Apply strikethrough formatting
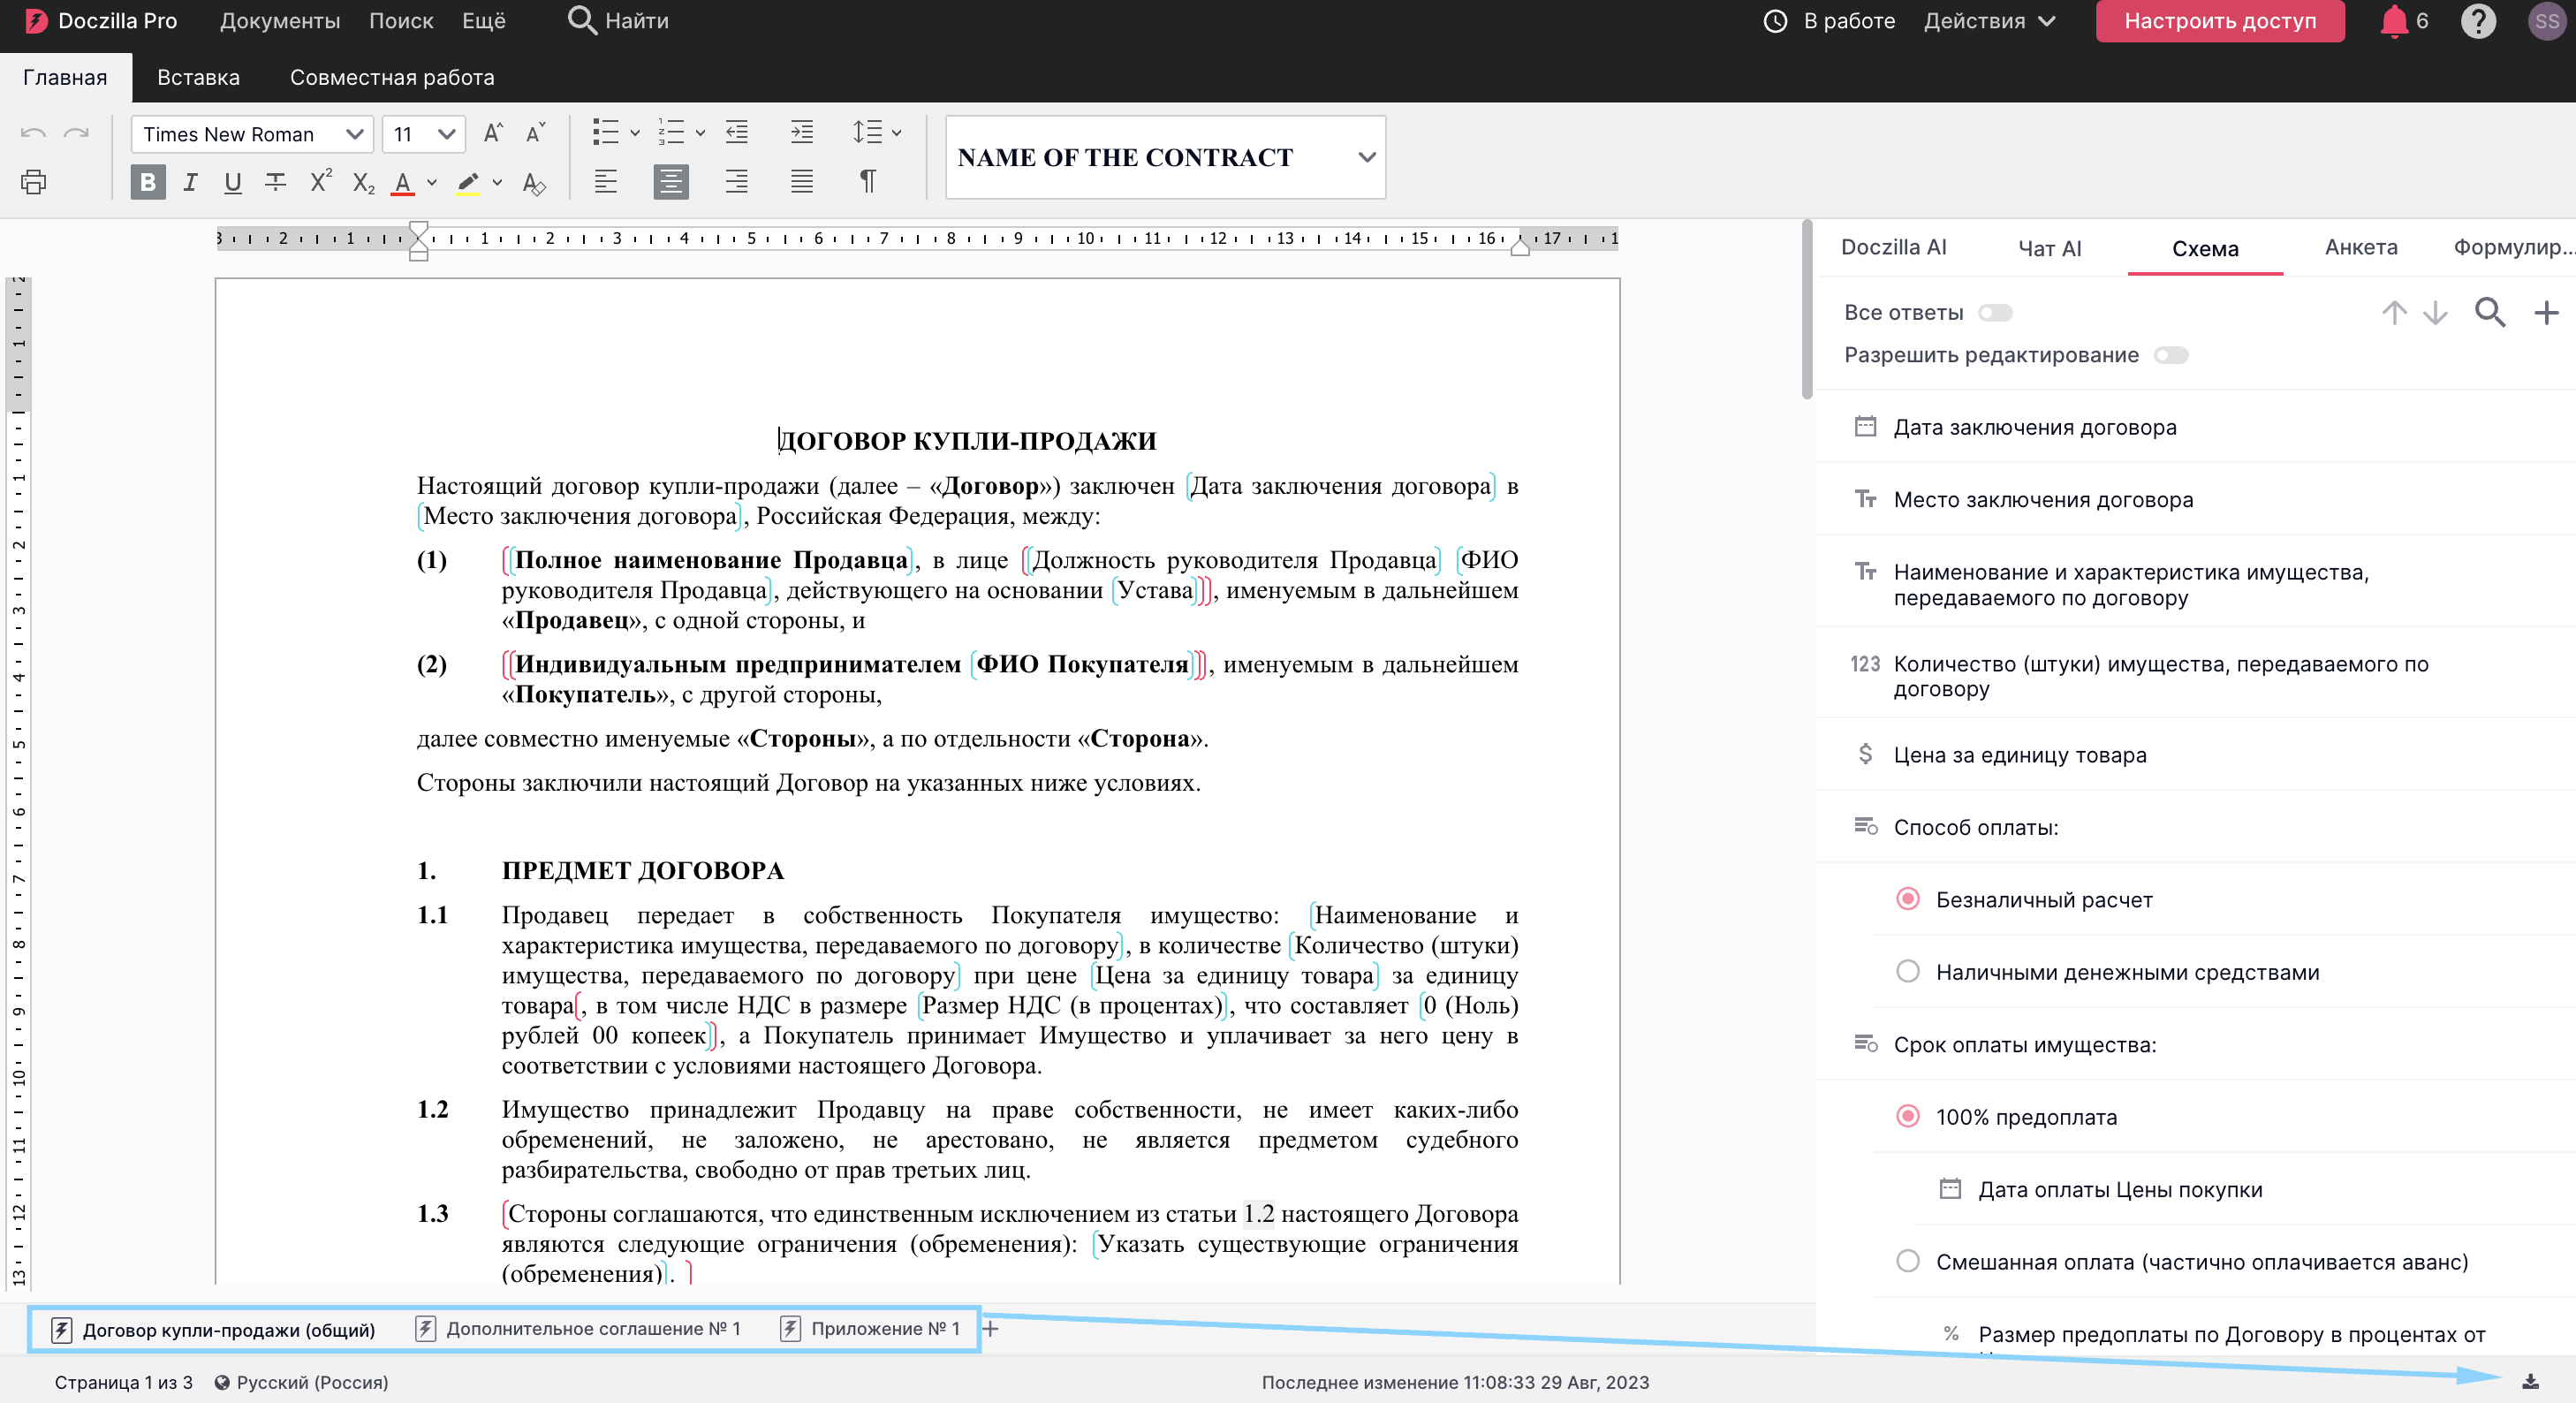 tap(275, 182)
